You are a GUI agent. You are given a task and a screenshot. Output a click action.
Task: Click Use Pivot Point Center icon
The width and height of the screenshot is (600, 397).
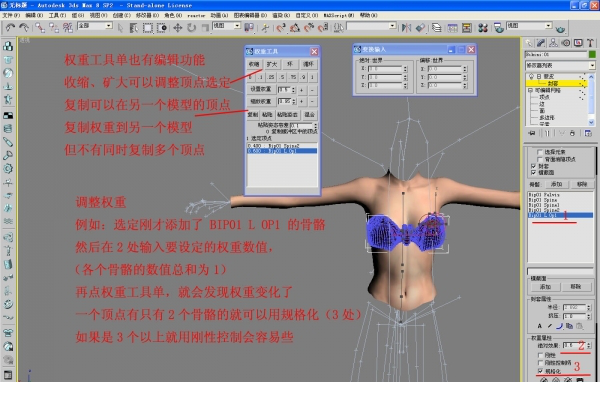pyautogui.click(x=249, y=28)
